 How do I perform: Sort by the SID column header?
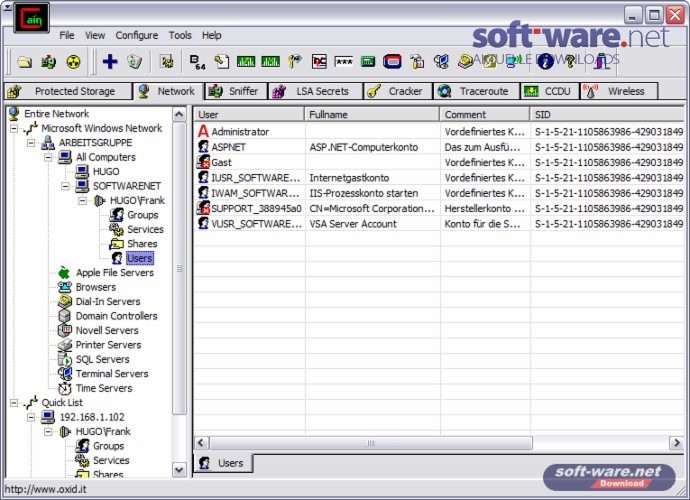point(607,114)
